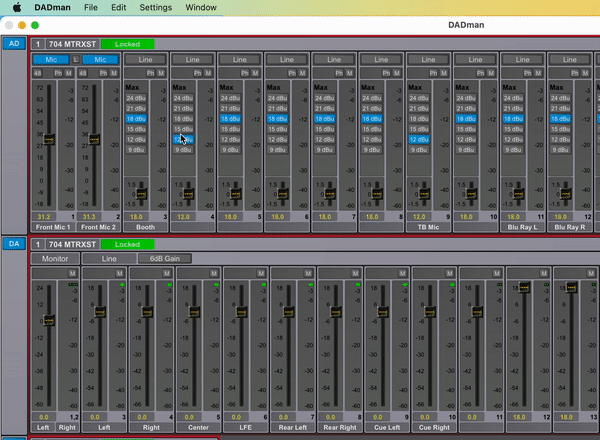Click TB Mic trim fader
Viewport: 600px width, 440px height.
point(424,194)
